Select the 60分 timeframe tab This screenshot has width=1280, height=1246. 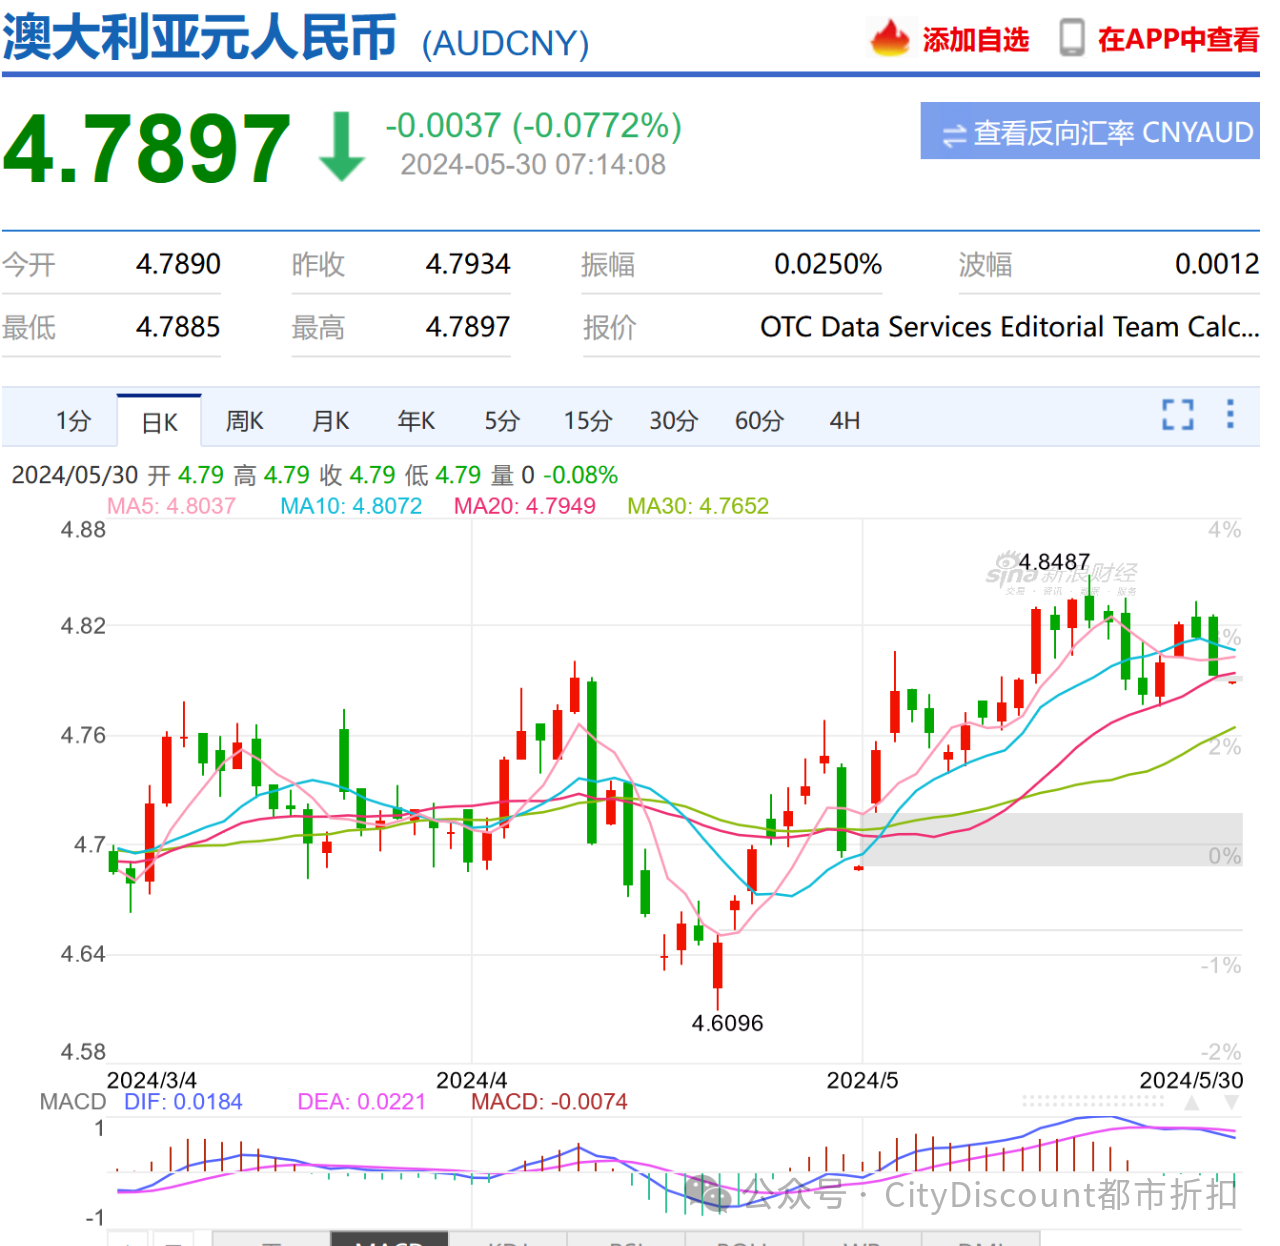click(759, 421)
